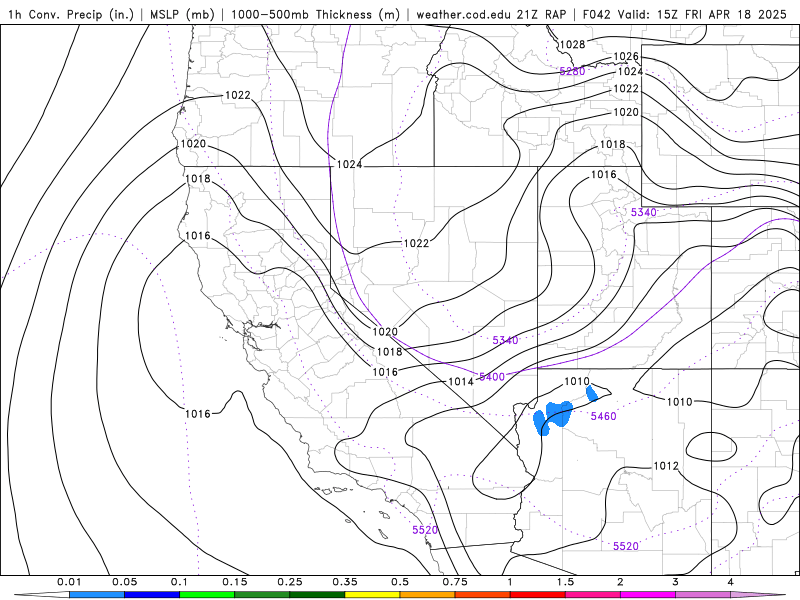Click the darkest green 0.25–0.35 legend swatch
The height and width of the screenshot is (600, 800).
[x=317, y=595]
